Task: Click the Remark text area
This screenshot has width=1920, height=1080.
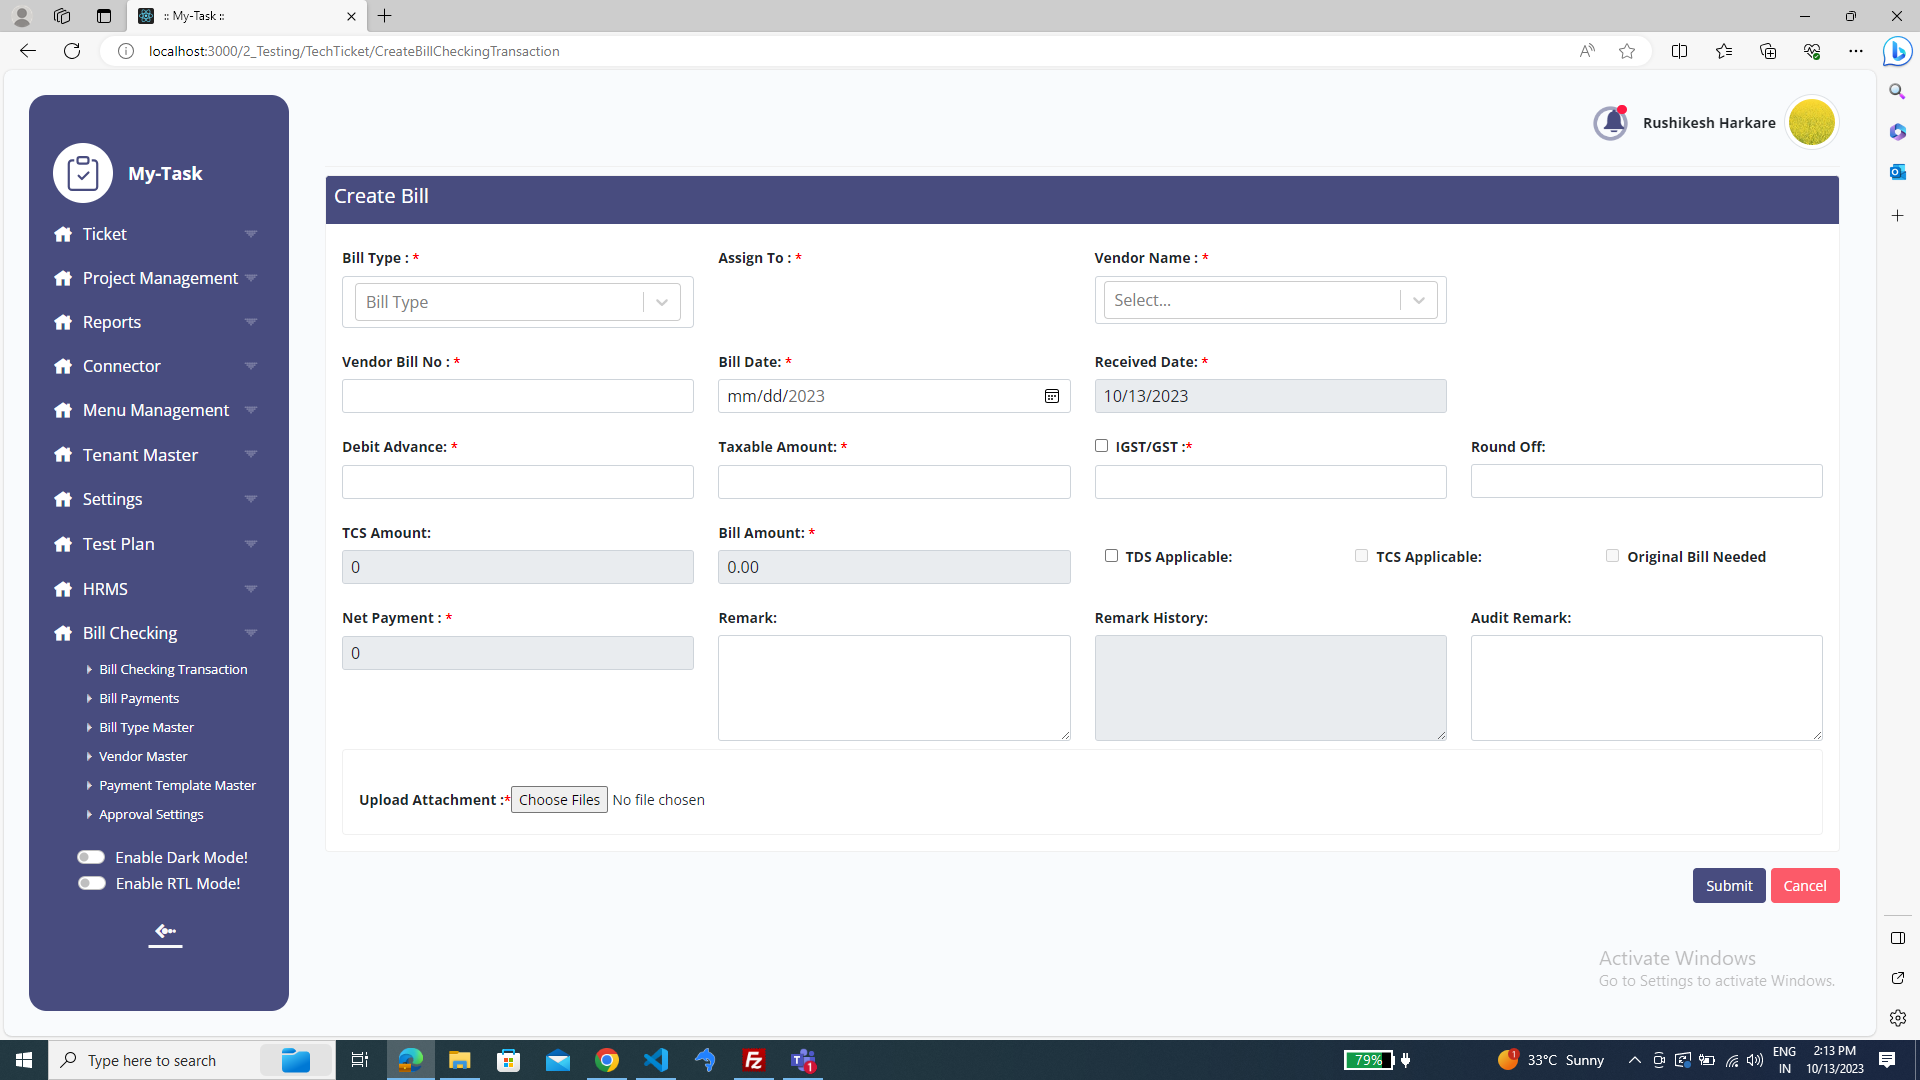Action: (x=894, y=688)
